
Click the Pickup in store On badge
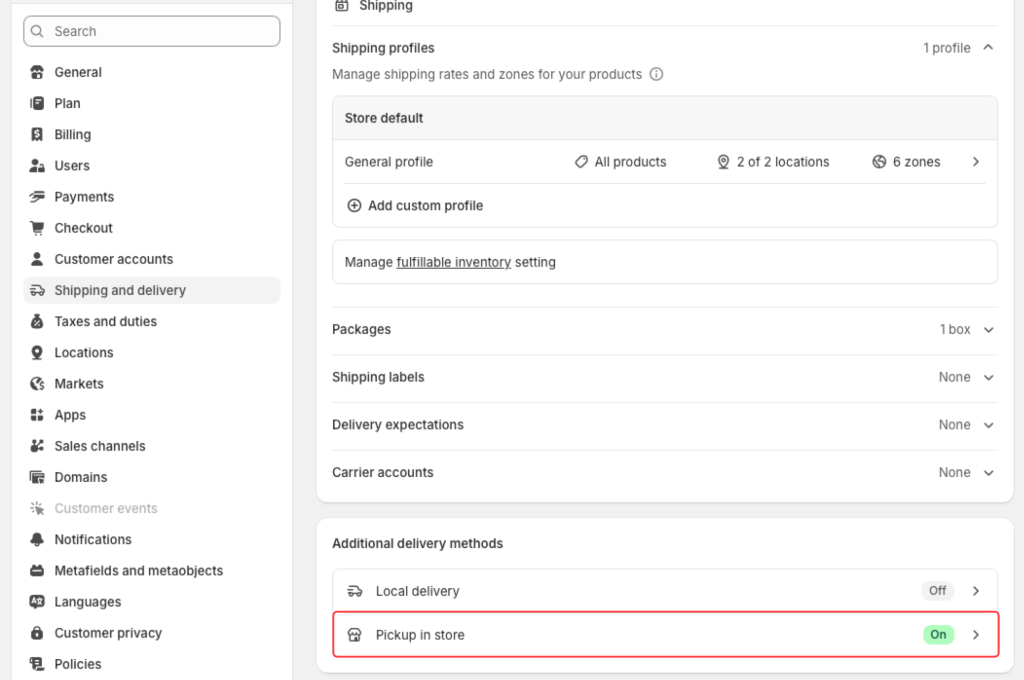pos(938,634)
